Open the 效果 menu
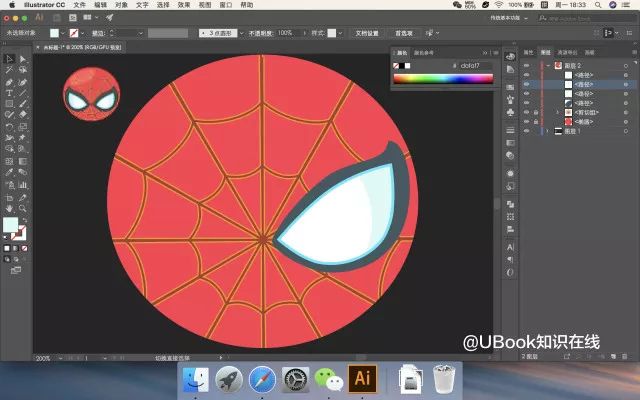 click(x=184, y=5)
